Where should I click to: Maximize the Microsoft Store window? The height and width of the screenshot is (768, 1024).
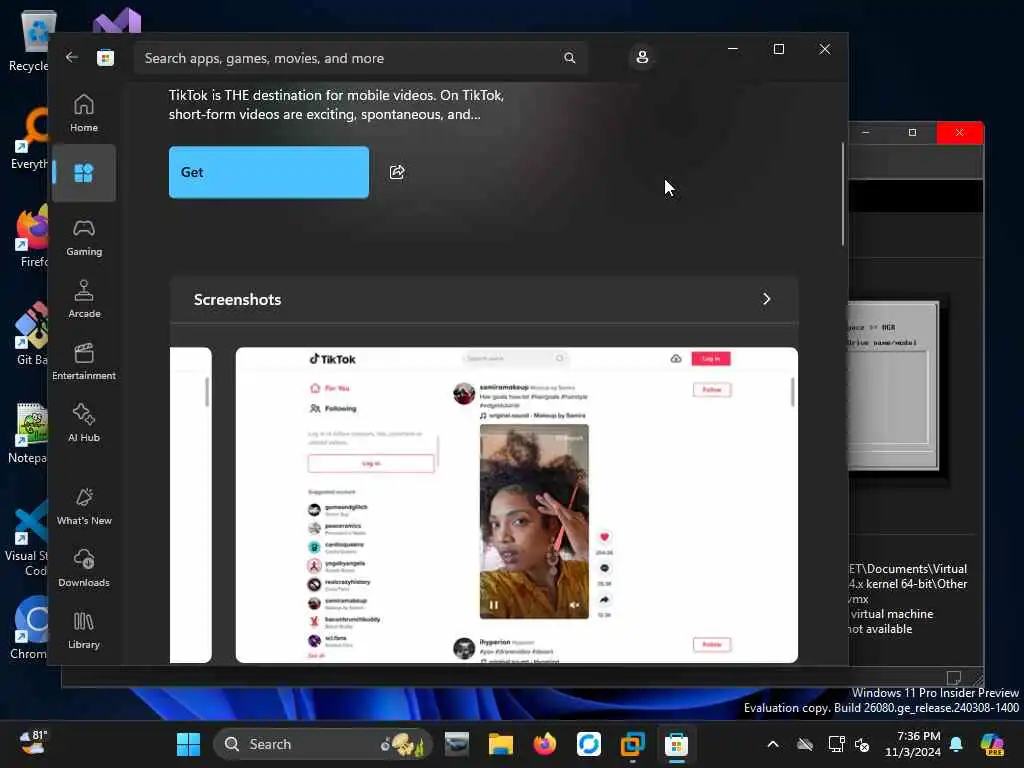pos(778,49)
